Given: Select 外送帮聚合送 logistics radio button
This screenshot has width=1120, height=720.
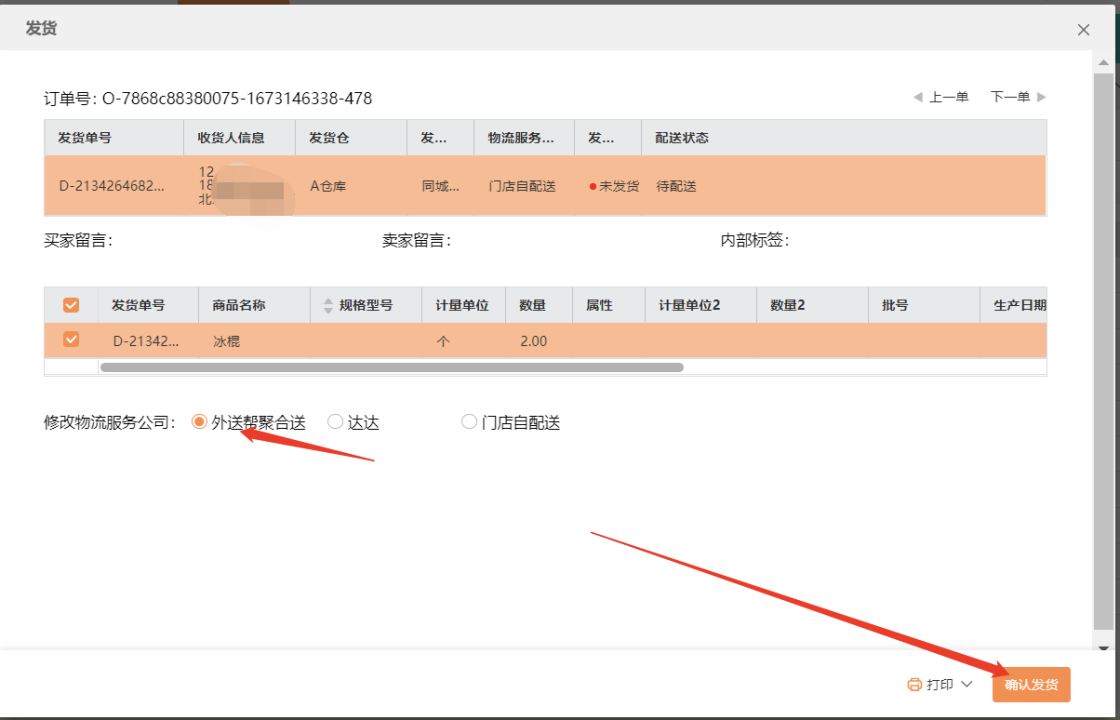Looking at the screenshot, I should pos(199,422).
